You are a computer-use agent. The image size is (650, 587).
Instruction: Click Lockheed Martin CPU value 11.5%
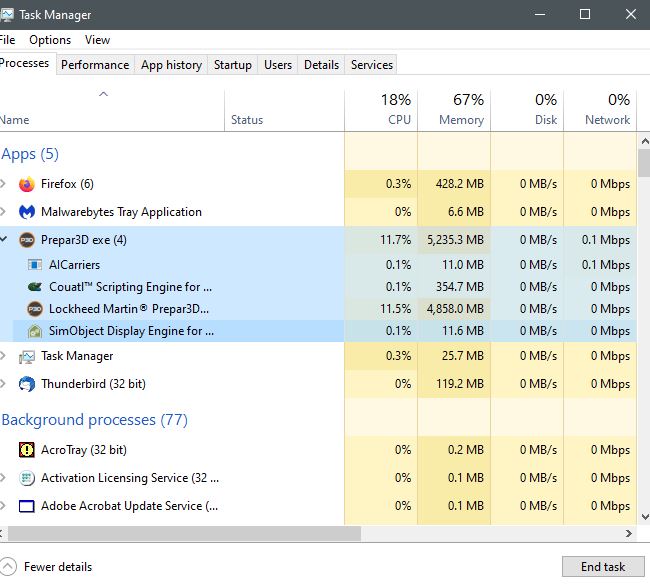[x=395, y=309]
